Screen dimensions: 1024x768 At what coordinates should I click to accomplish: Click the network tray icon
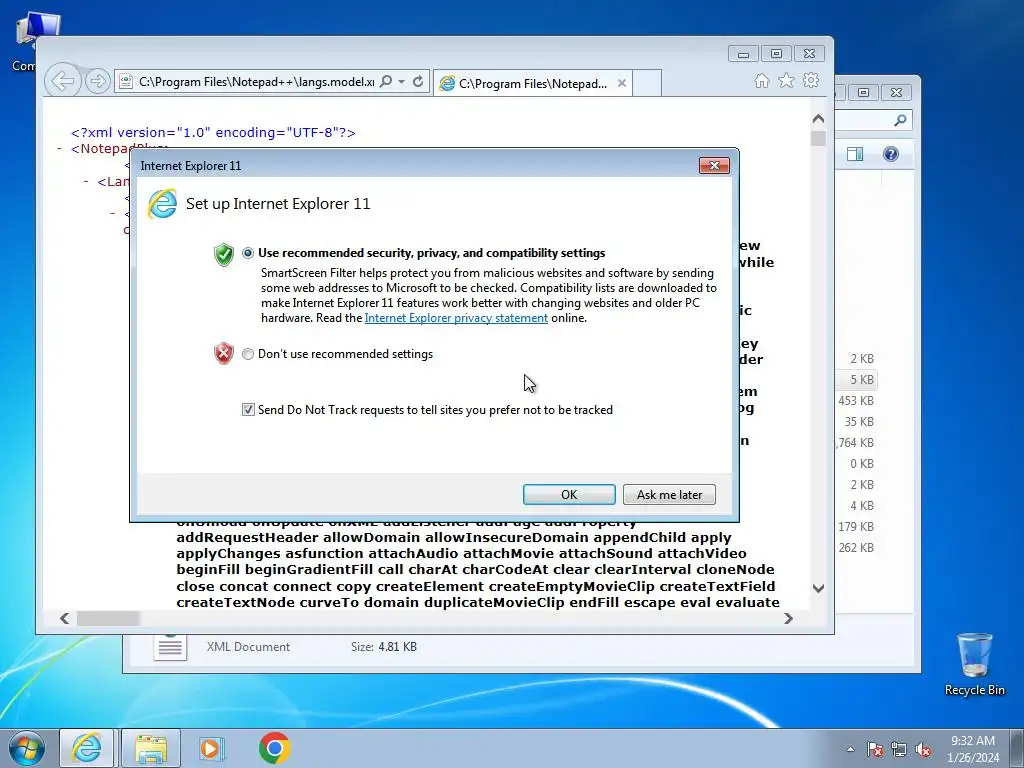(899, 749)
